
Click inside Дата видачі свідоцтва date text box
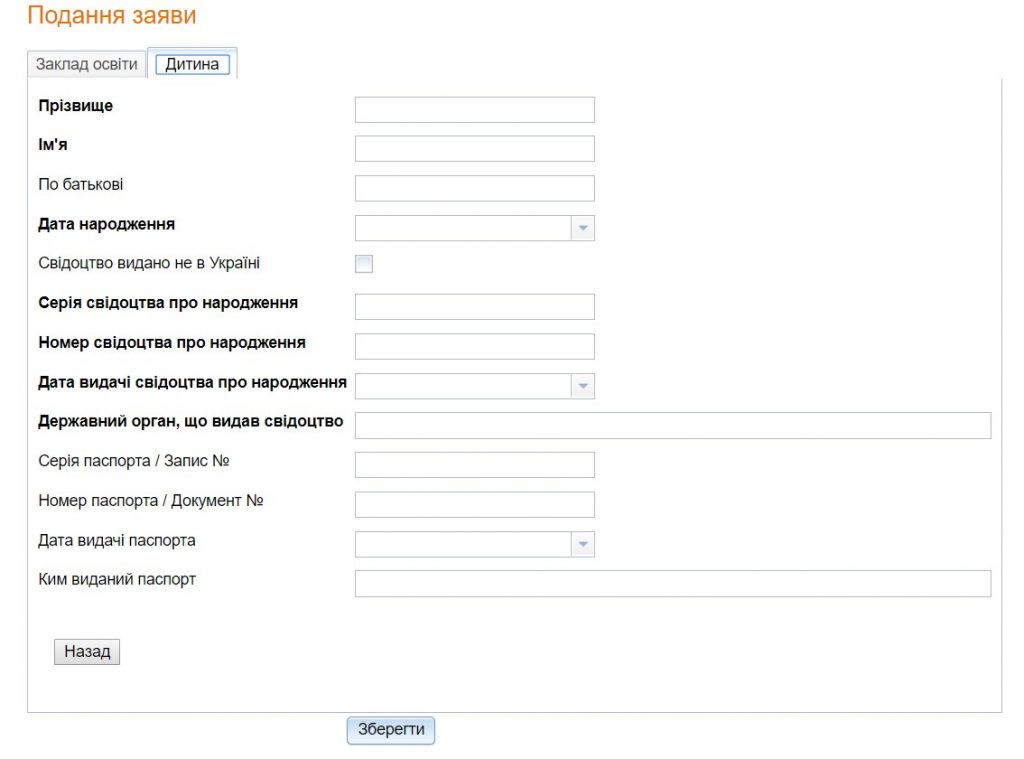(x=462, y=386)
